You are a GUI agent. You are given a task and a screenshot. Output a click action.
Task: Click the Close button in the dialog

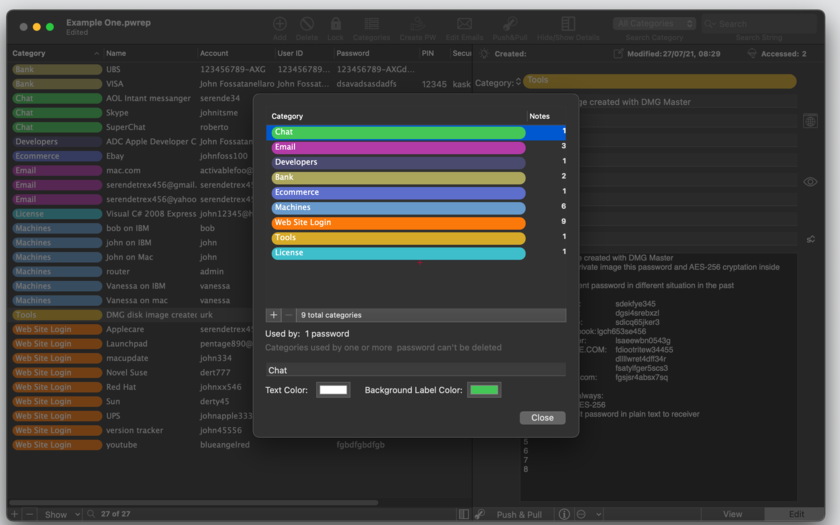(542, 418)
